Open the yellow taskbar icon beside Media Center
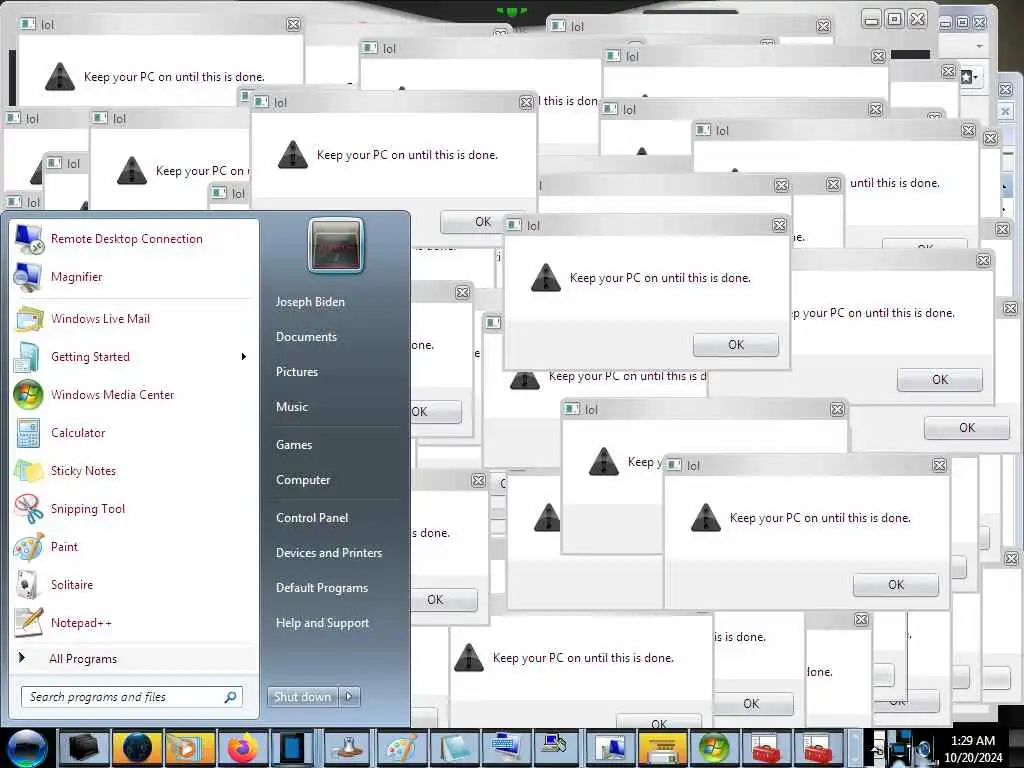This screenshot has width=1024, height=768. 662,748
